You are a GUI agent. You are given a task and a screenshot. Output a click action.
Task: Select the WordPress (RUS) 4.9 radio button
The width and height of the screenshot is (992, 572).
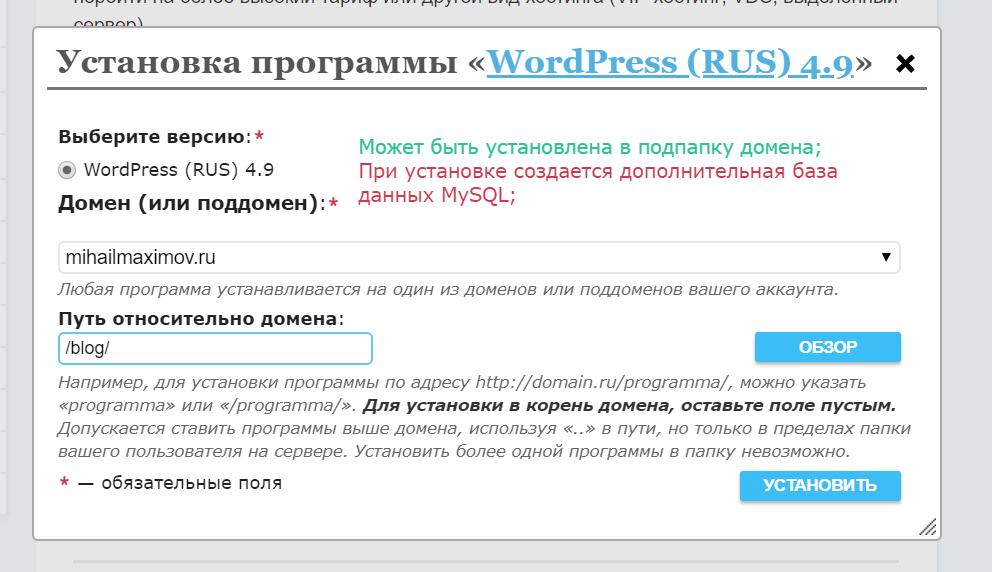[x=67, y=170]
